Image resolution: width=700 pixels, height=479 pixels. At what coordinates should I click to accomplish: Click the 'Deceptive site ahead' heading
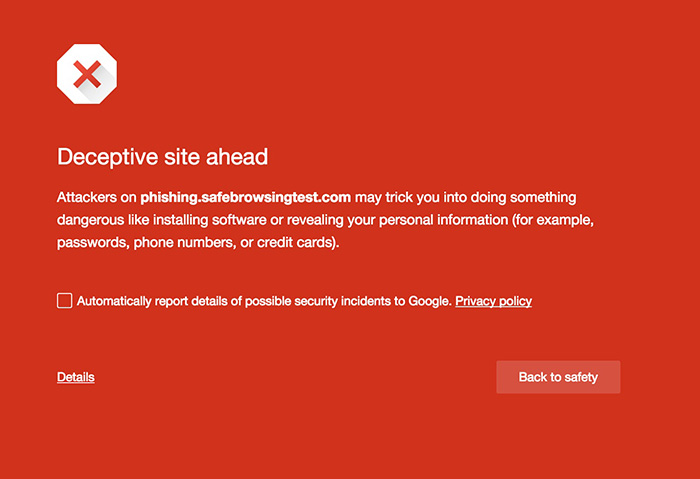(163, 157)
